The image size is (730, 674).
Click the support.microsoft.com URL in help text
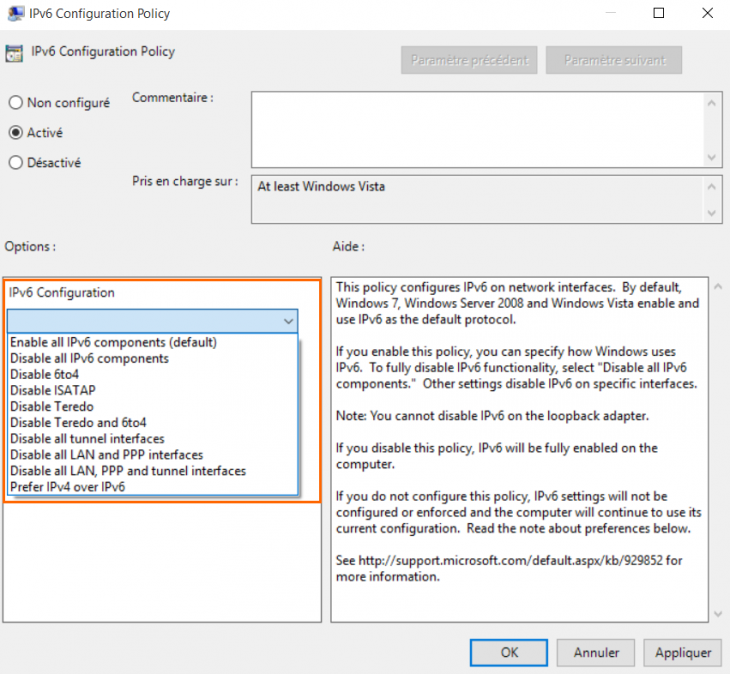click(x=510, y=560)
